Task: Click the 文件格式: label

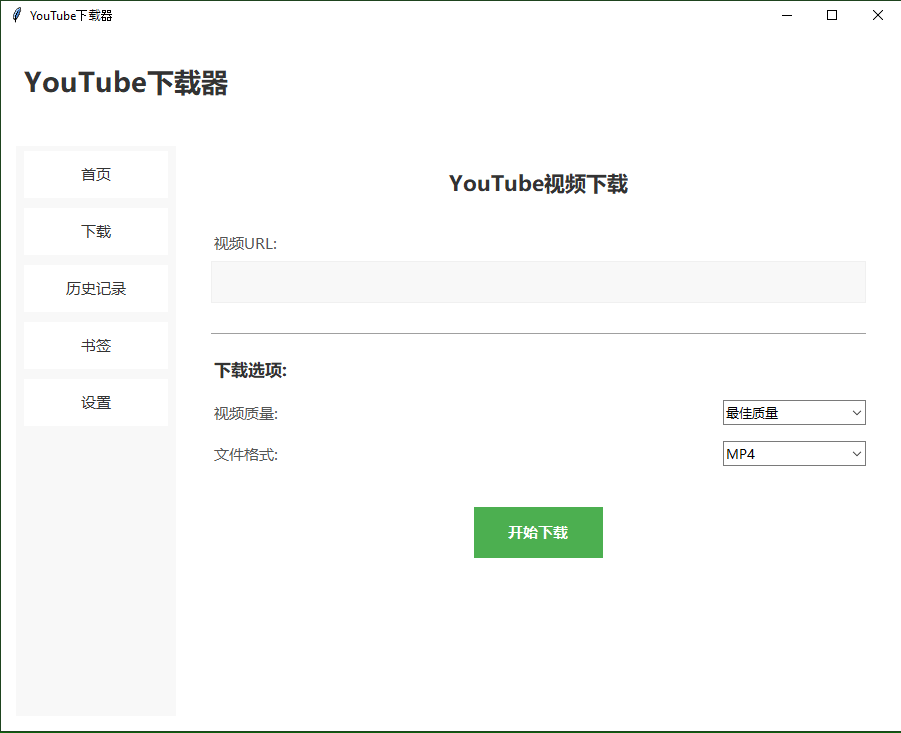Action: [x=246, y=455]
